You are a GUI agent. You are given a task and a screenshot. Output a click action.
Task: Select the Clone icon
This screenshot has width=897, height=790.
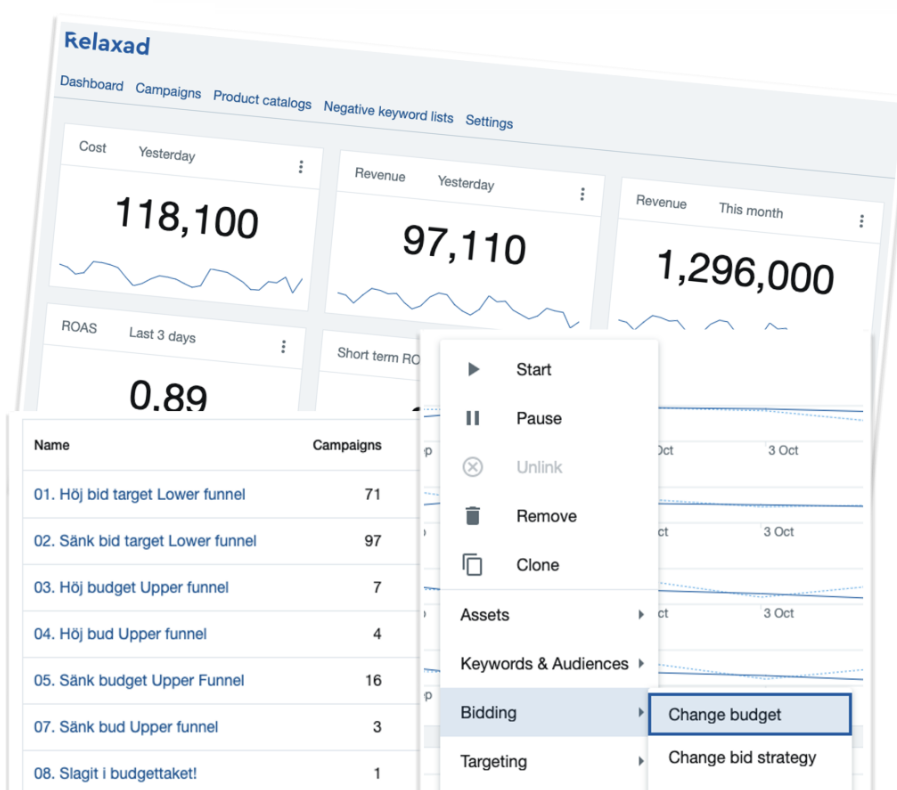473,564
